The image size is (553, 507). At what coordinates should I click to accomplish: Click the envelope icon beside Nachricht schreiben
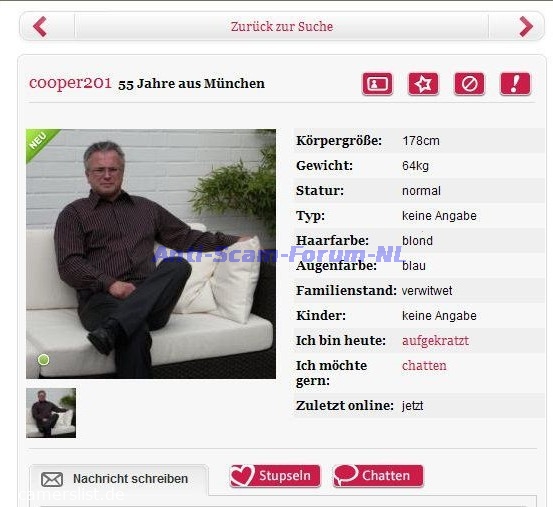point(52,479)
